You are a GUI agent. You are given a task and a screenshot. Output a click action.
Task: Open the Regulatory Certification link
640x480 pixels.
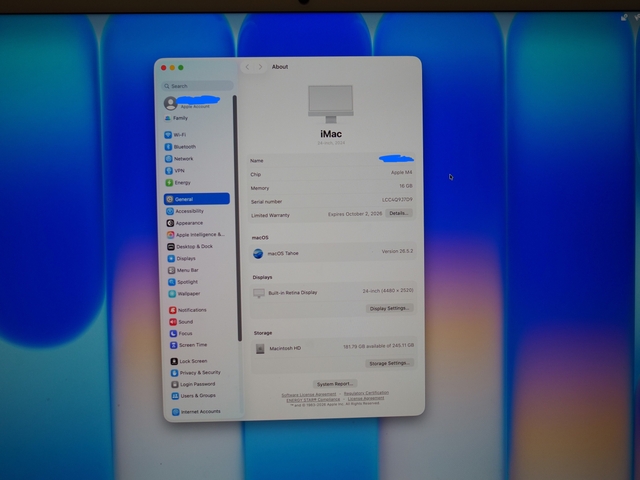(x=366, y=393)
